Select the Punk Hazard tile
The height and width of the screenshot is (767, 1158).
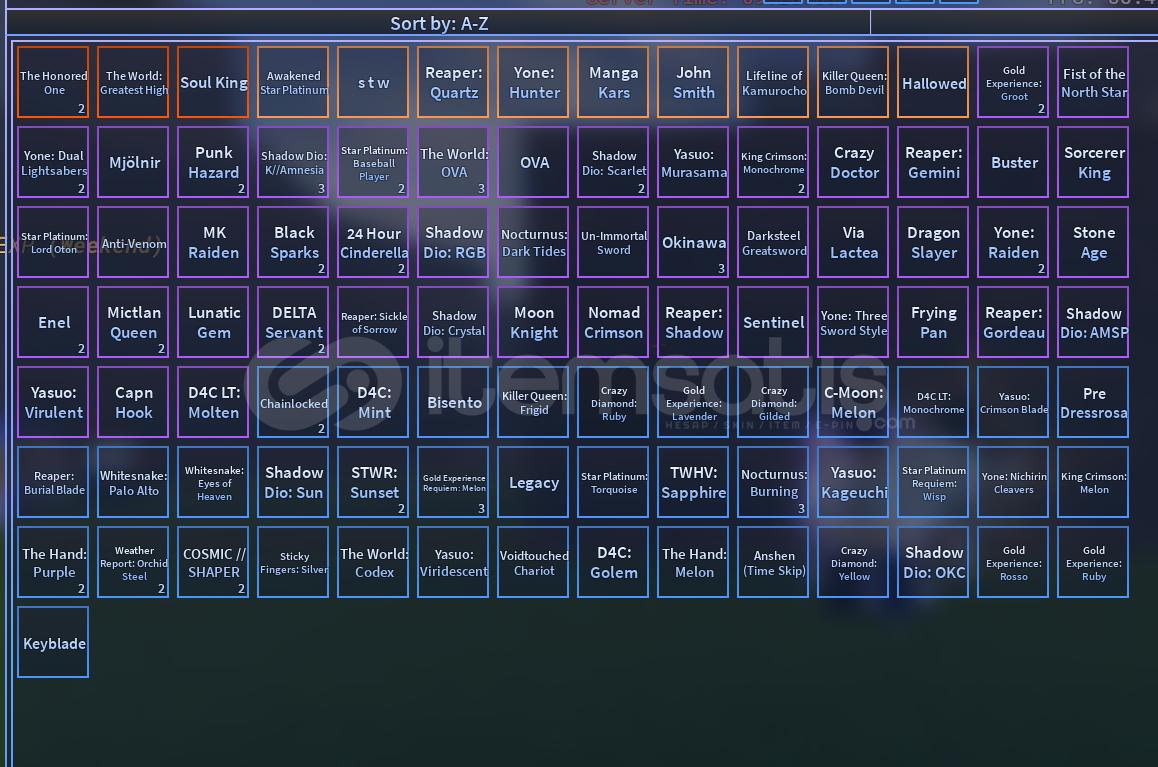[213, 162]
